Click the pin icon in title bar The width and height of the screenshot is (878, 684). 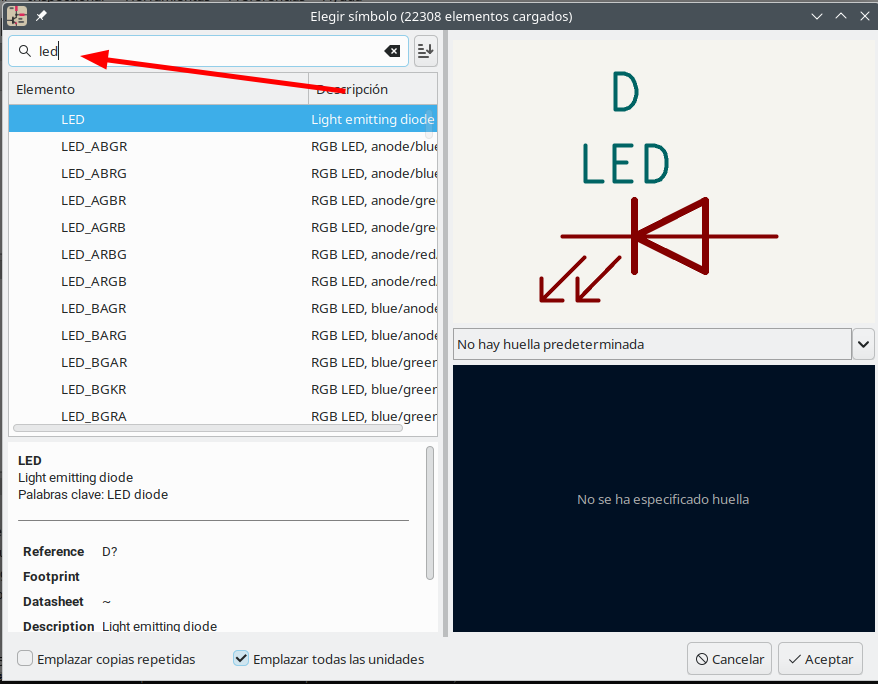tap(42, 17)
